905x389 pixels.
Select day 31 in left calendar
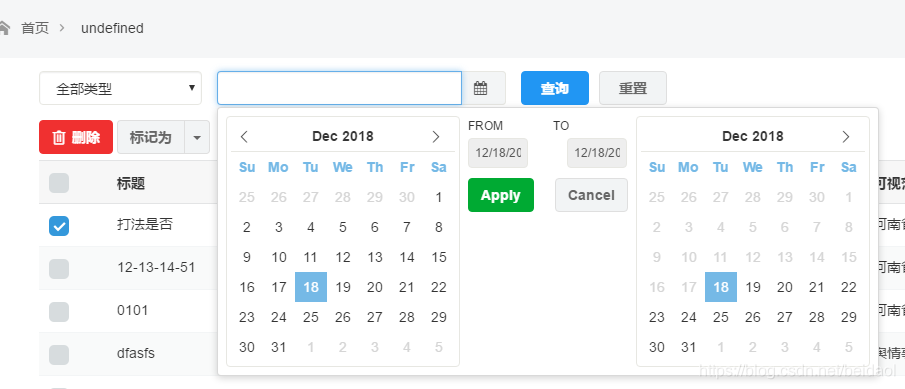(279, 347)
